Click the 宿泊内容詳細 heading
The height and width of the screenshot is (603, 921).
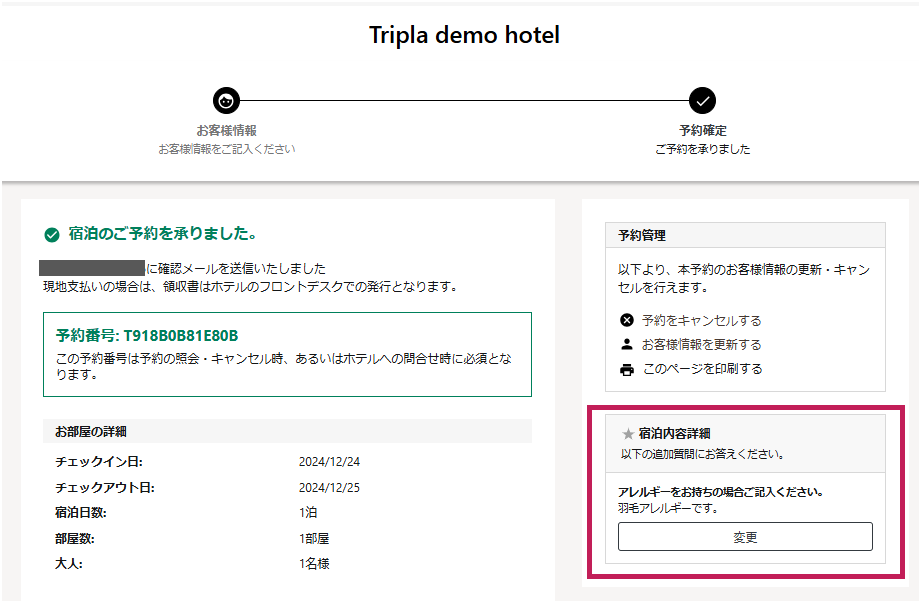pyautogui.click(x=674, y=434)
